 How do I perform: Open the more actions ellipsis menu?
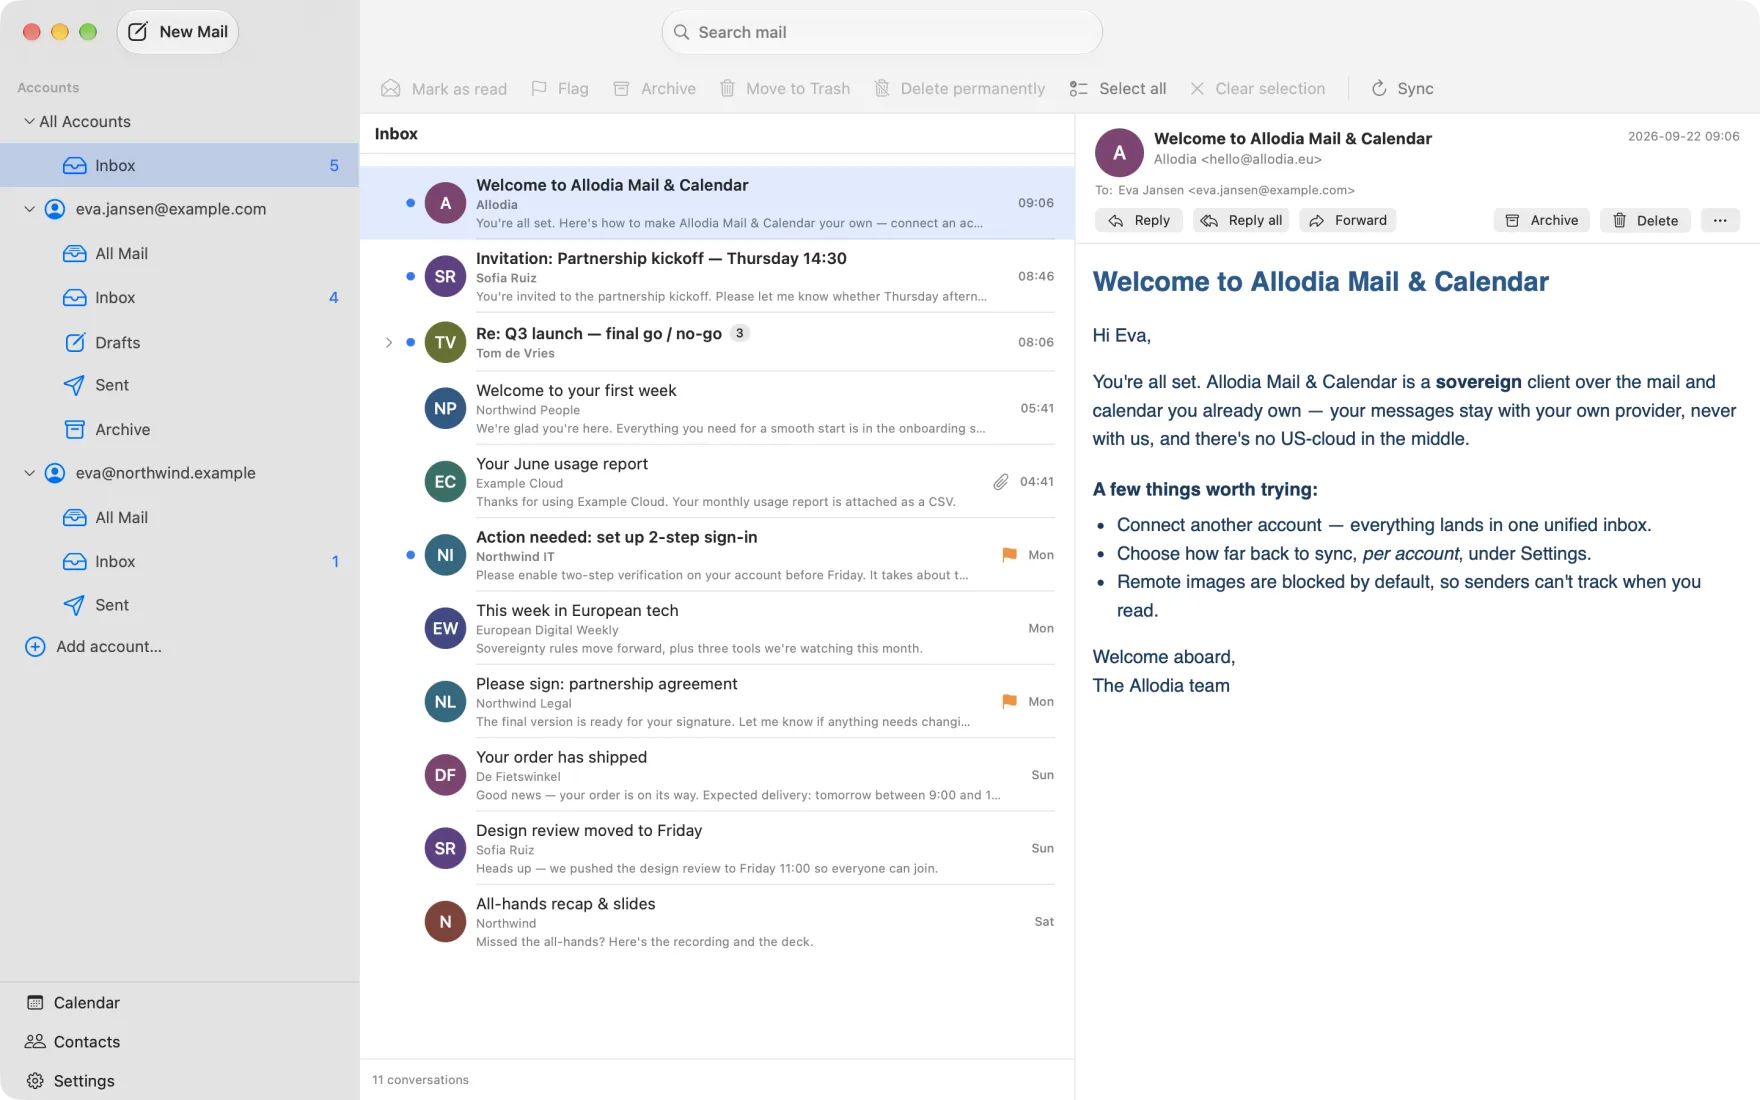coord(1720,220)
